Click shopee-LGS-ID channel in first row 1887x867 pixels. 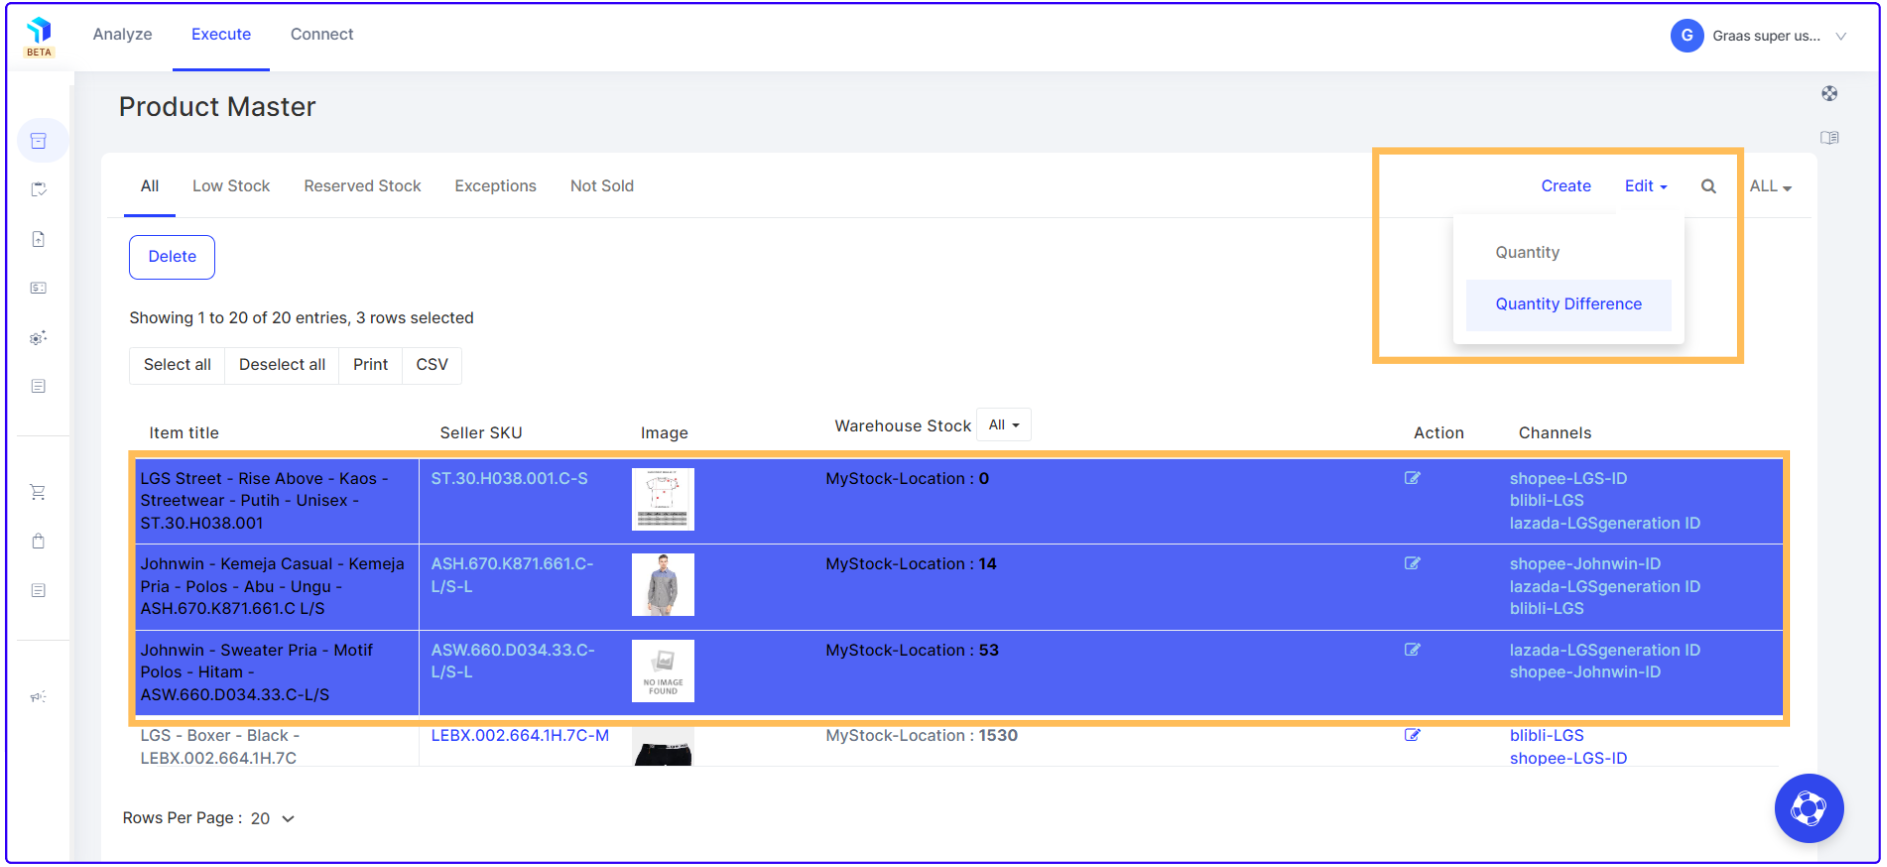point(1568,478)
